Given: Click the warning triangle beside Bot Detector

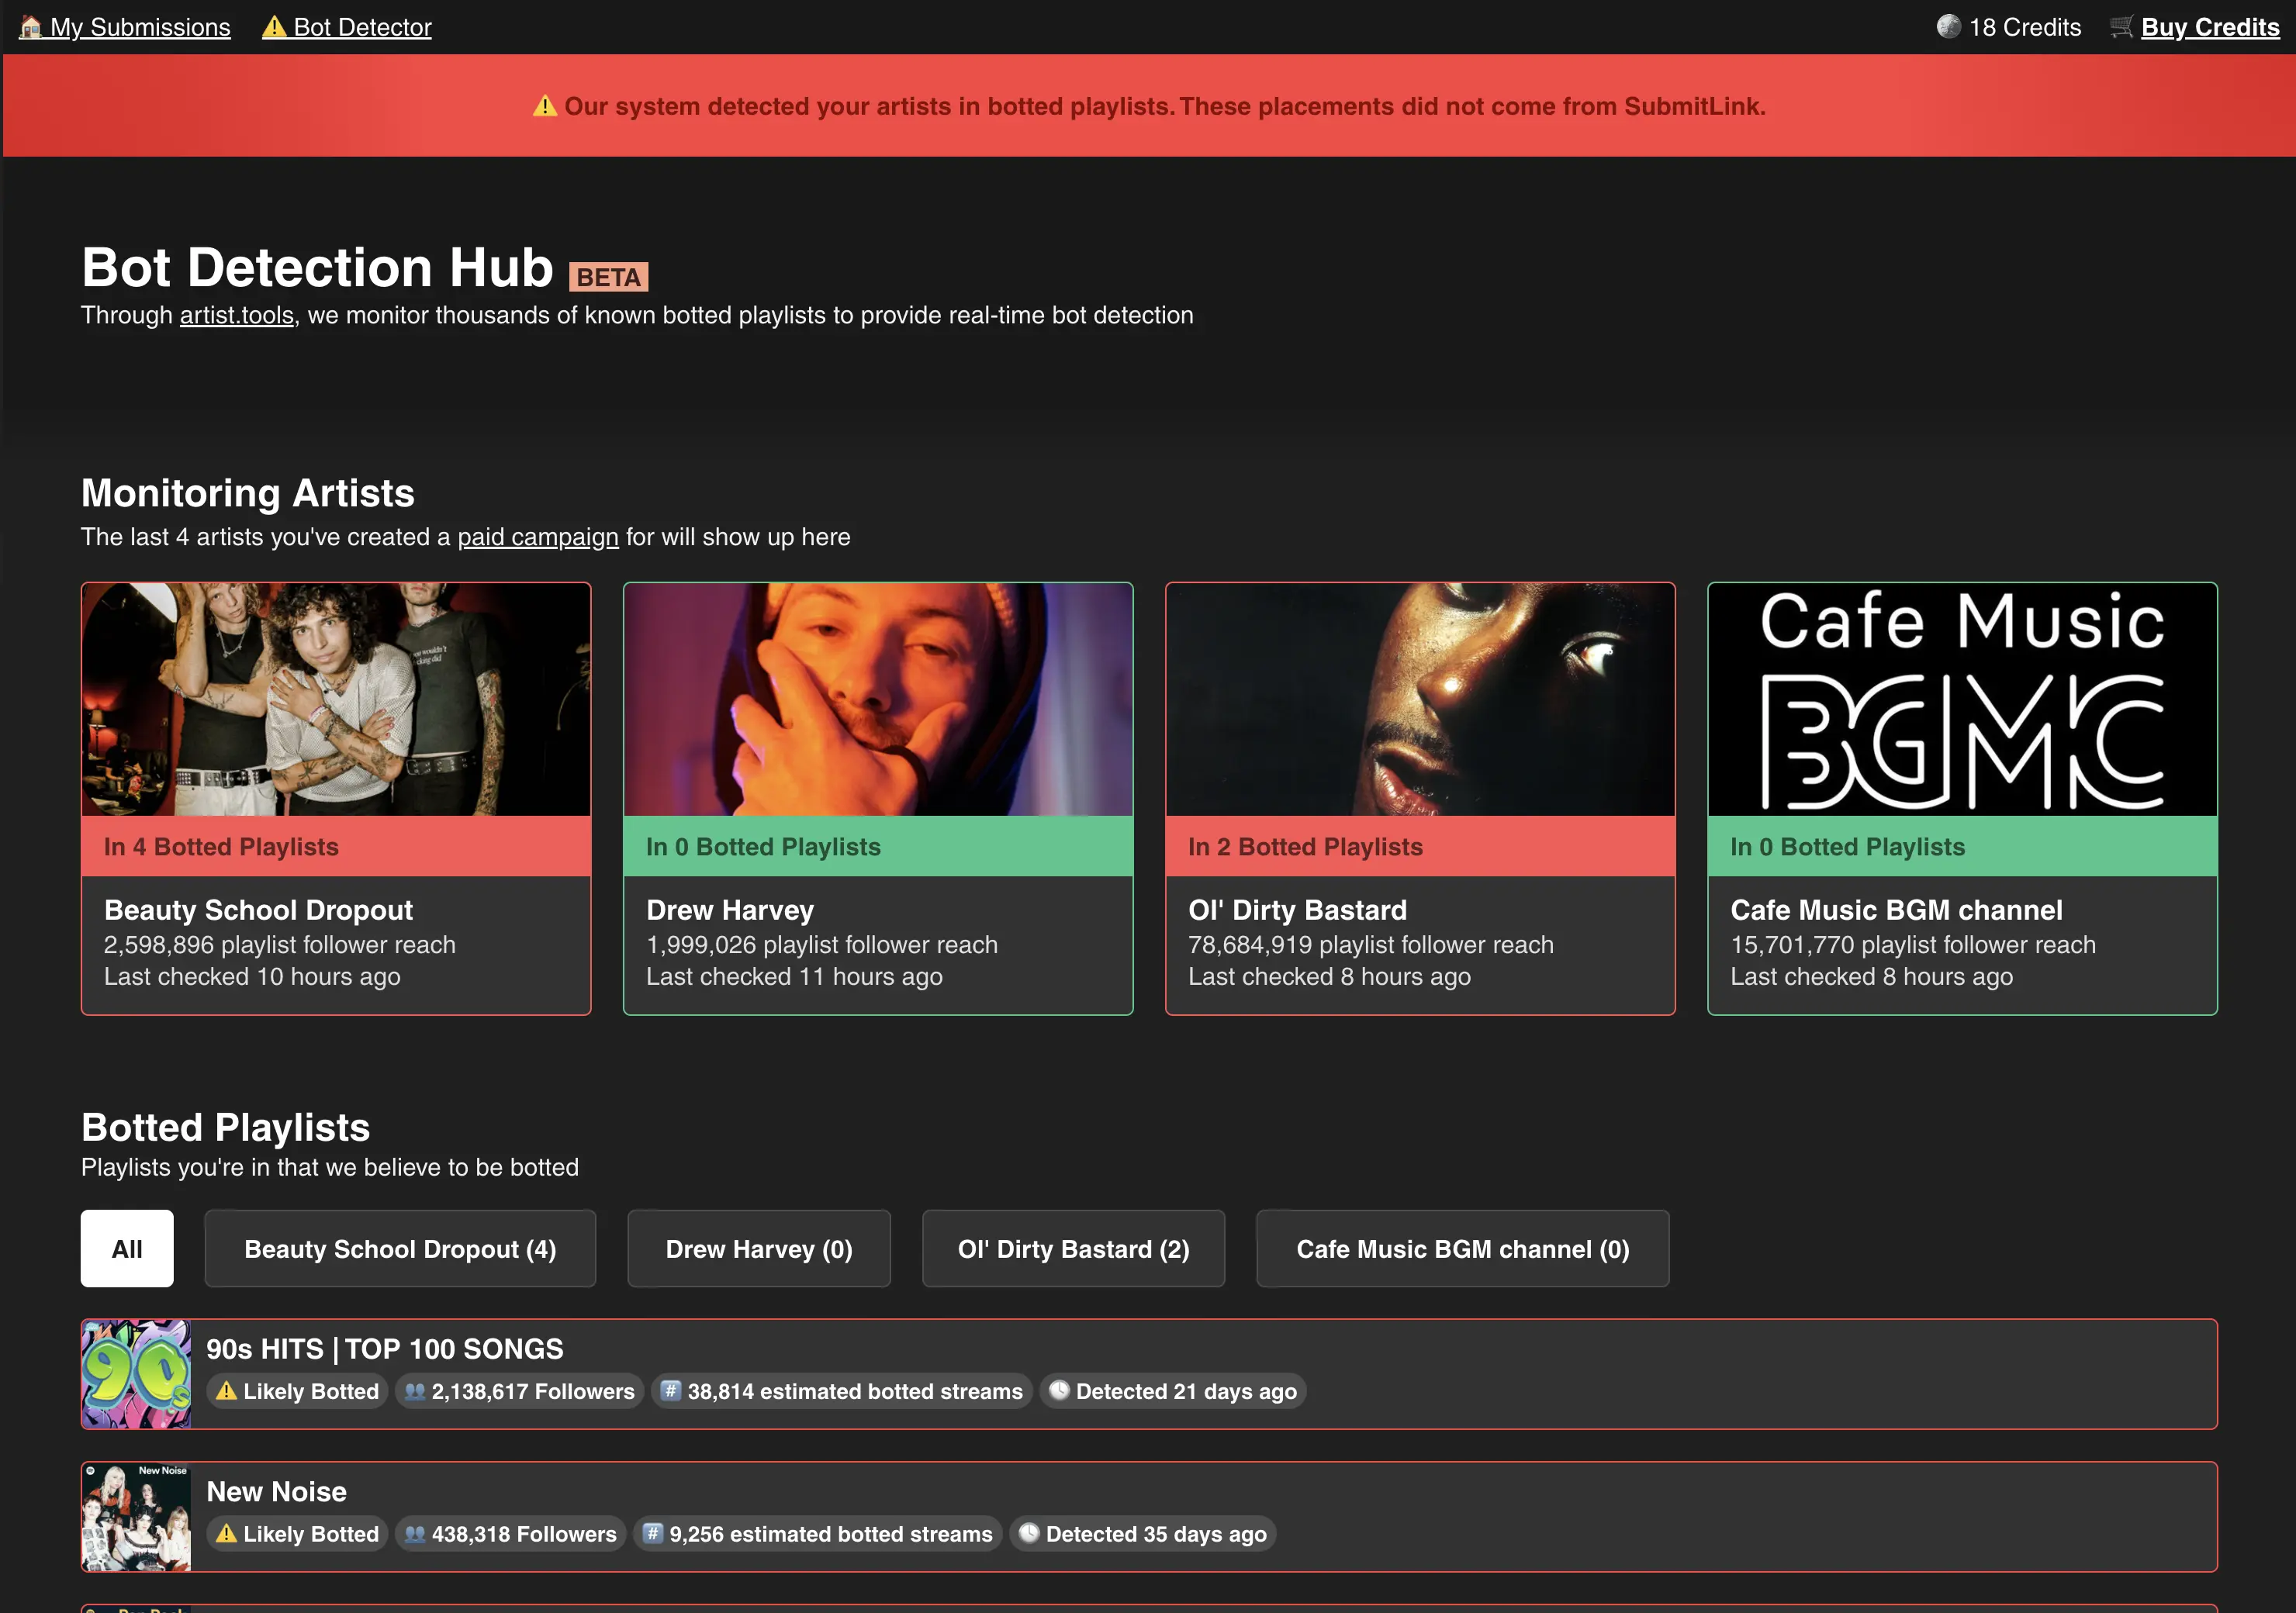Looking at the screenshot, I should click(x=272, y=27).
